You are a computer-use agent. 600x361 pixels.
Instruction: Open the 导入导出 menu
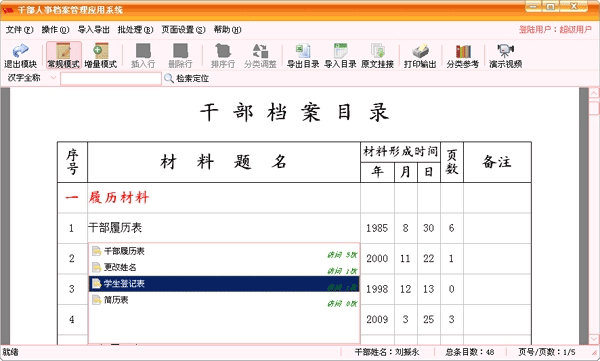[x=93, y=29]
